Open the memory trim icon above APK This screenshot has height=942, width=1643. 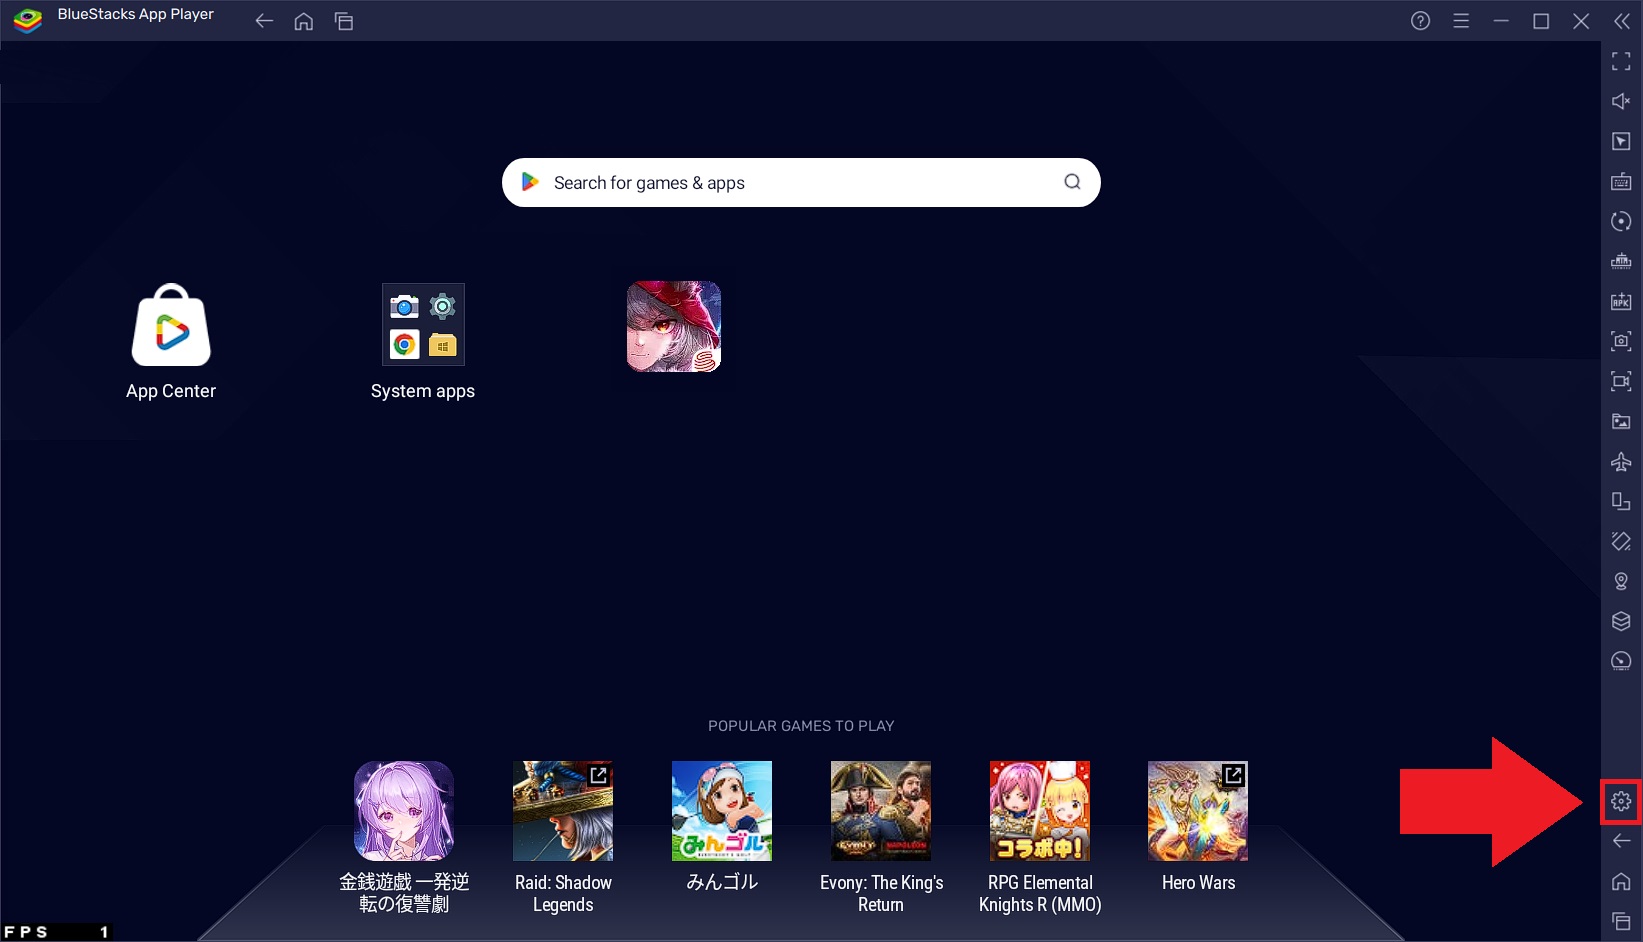click(x=1621, y=261)
